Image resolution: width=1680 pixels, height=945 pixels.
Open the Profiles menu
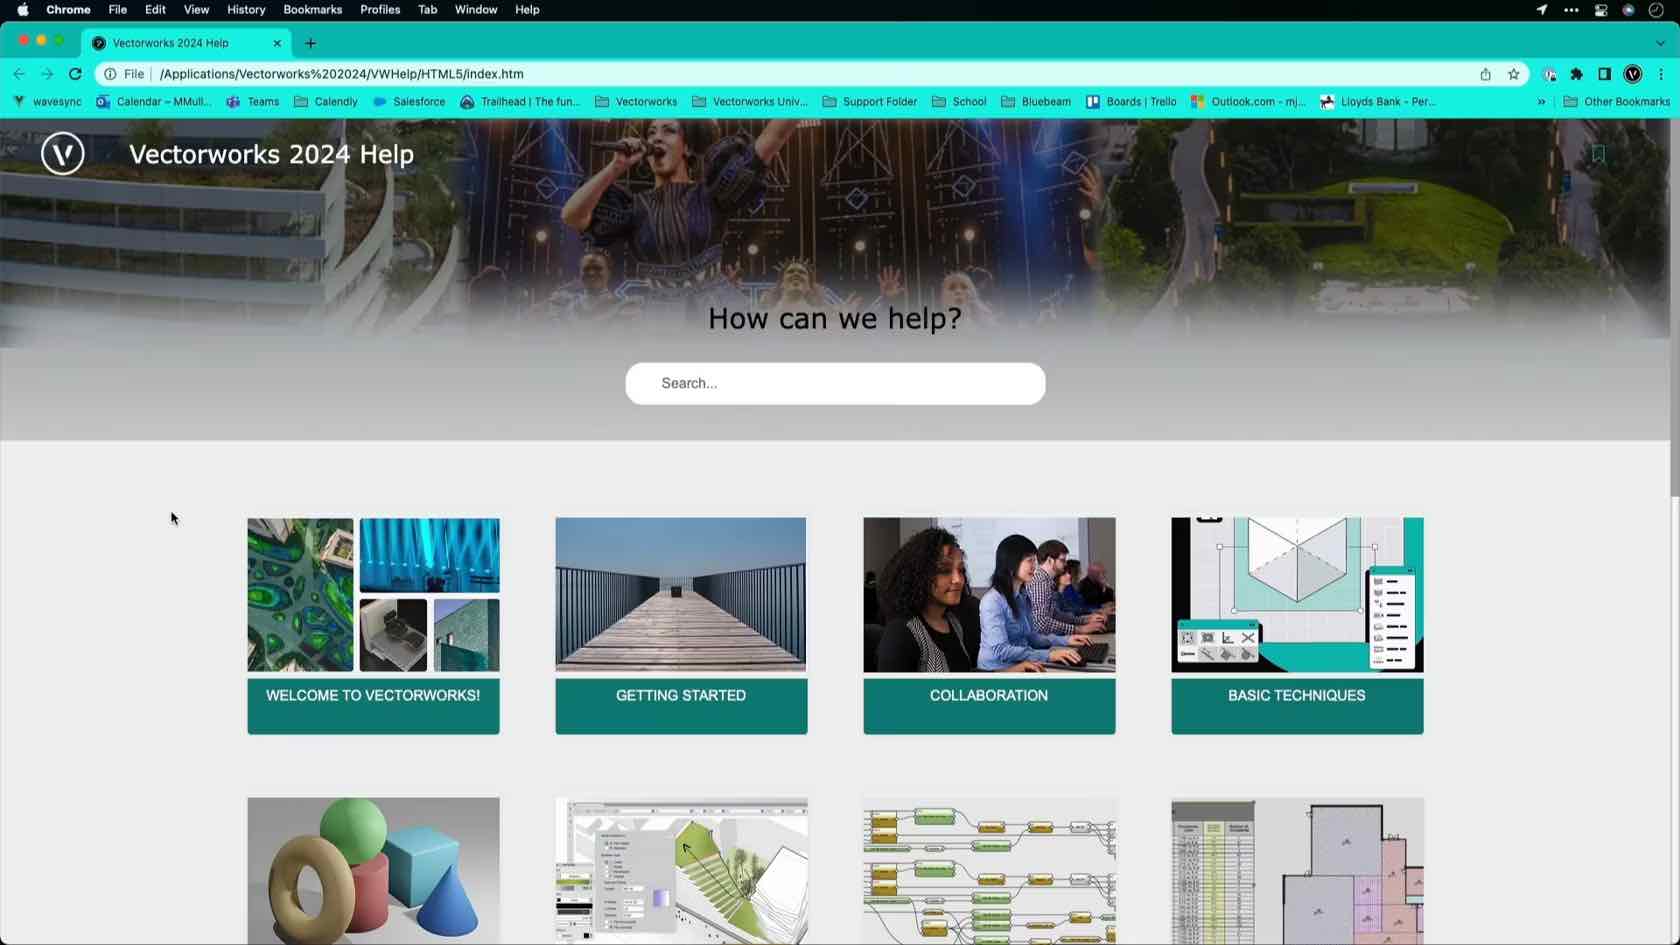[x=380, y=10]
